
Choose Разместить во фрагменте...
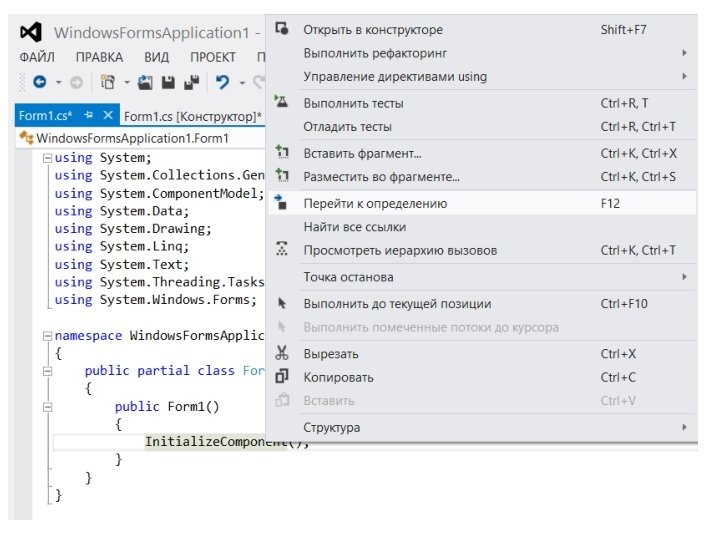pyautogui.click(x=481, y=177)
